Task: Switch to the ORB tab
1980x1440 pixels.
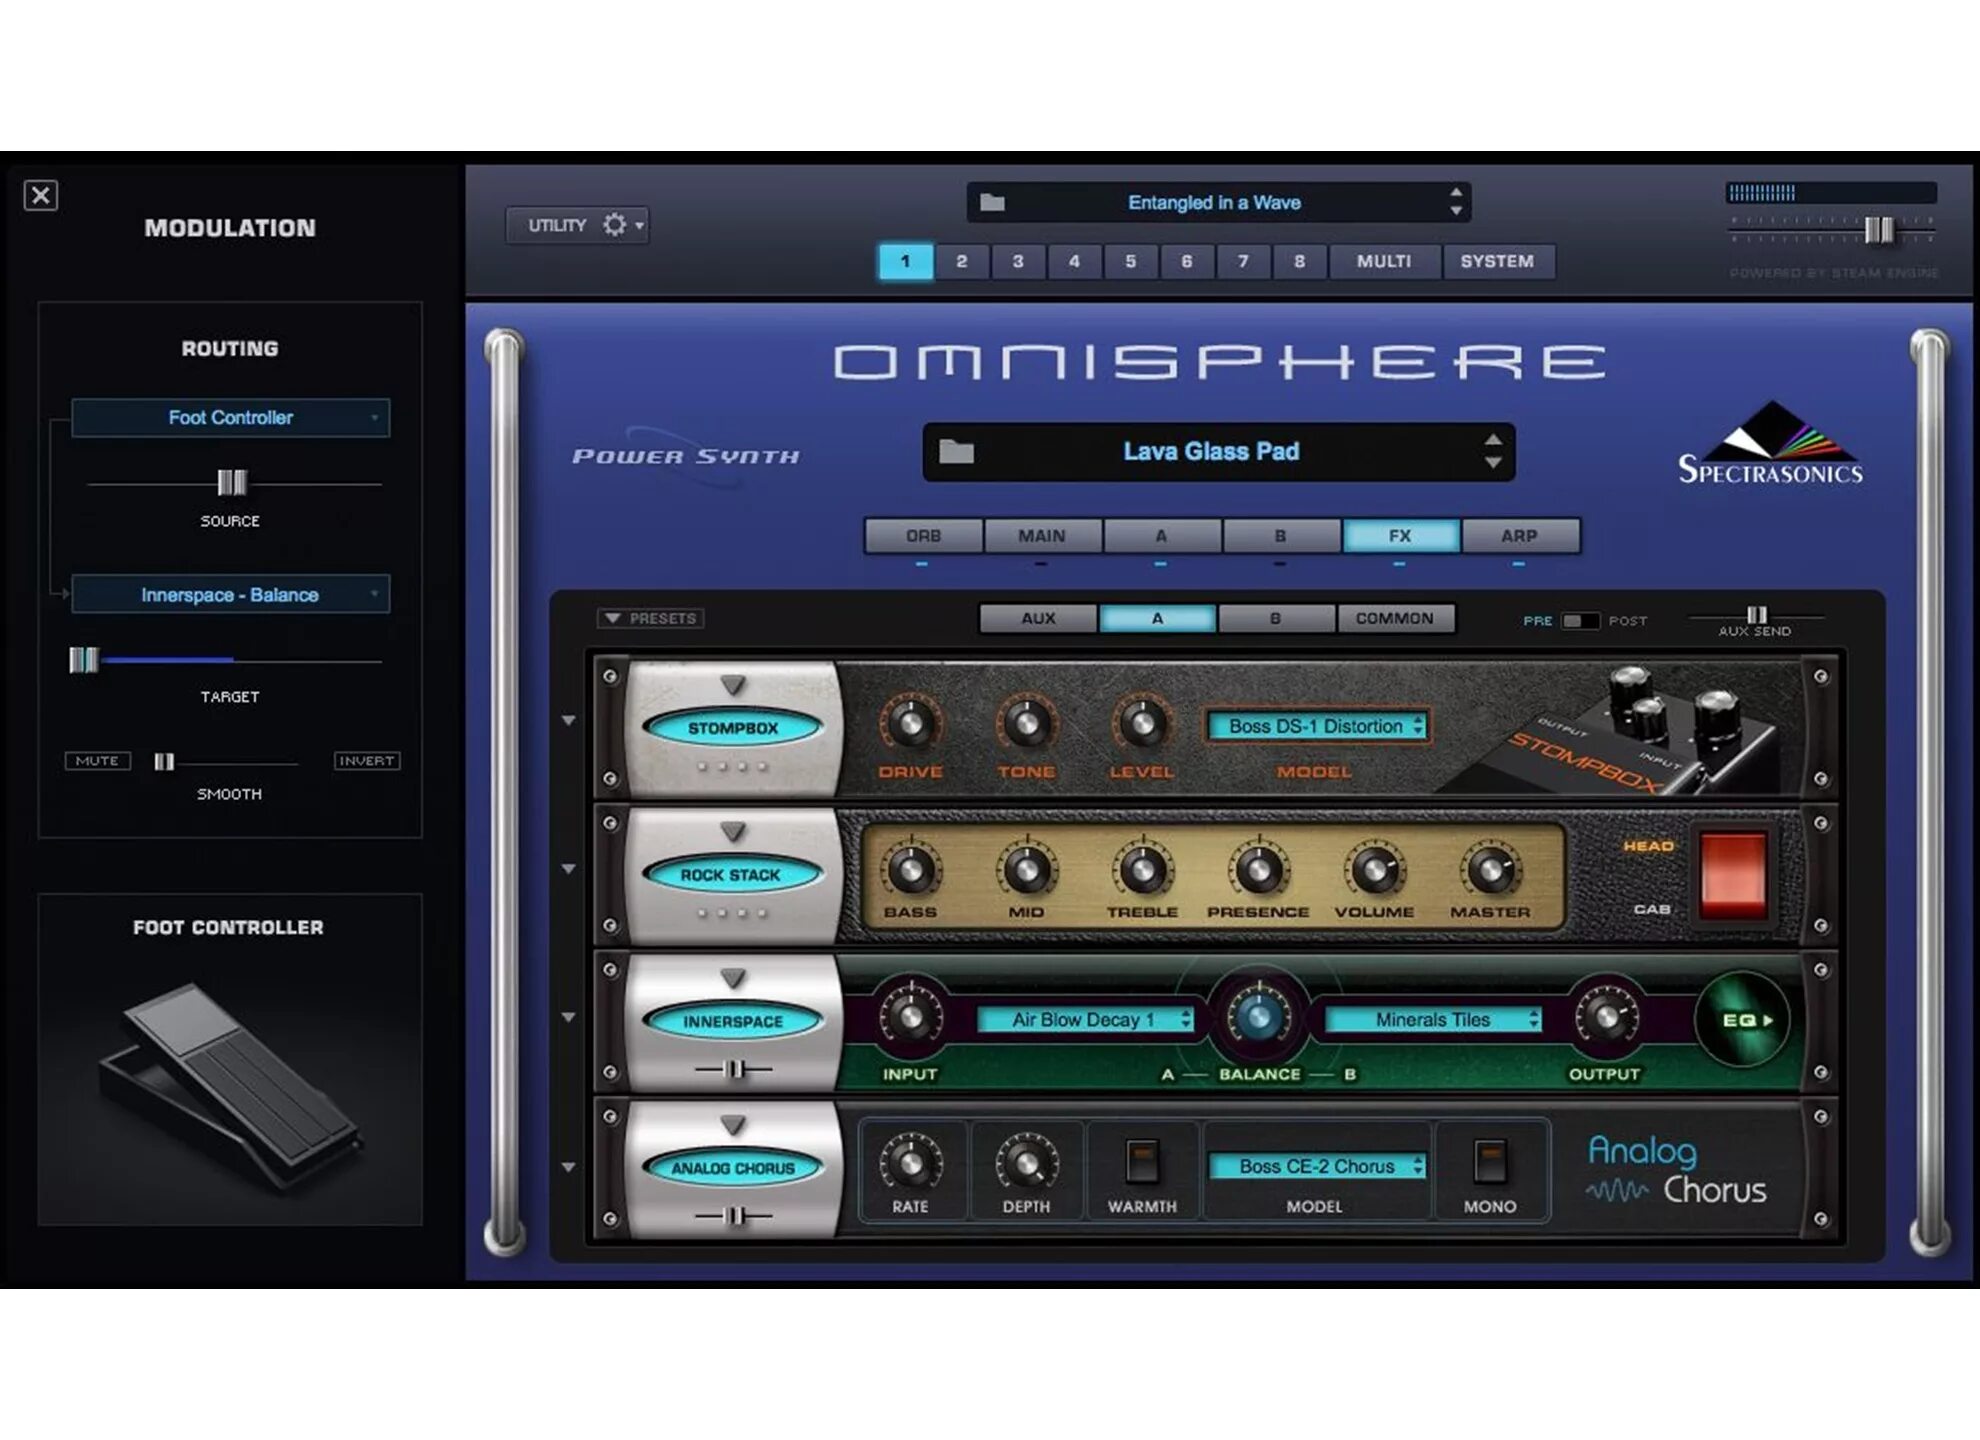Action: tap(923, 536)
